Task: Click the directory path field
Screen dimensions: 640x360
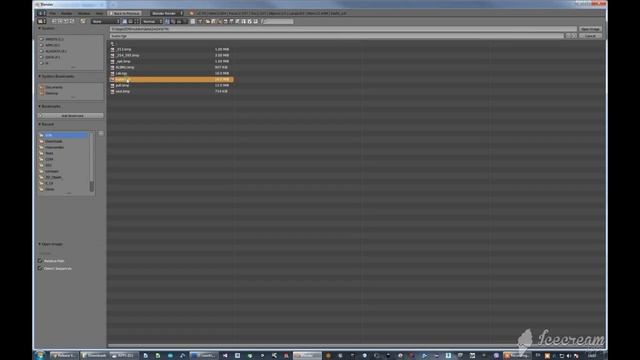Action: coord(343,29)
